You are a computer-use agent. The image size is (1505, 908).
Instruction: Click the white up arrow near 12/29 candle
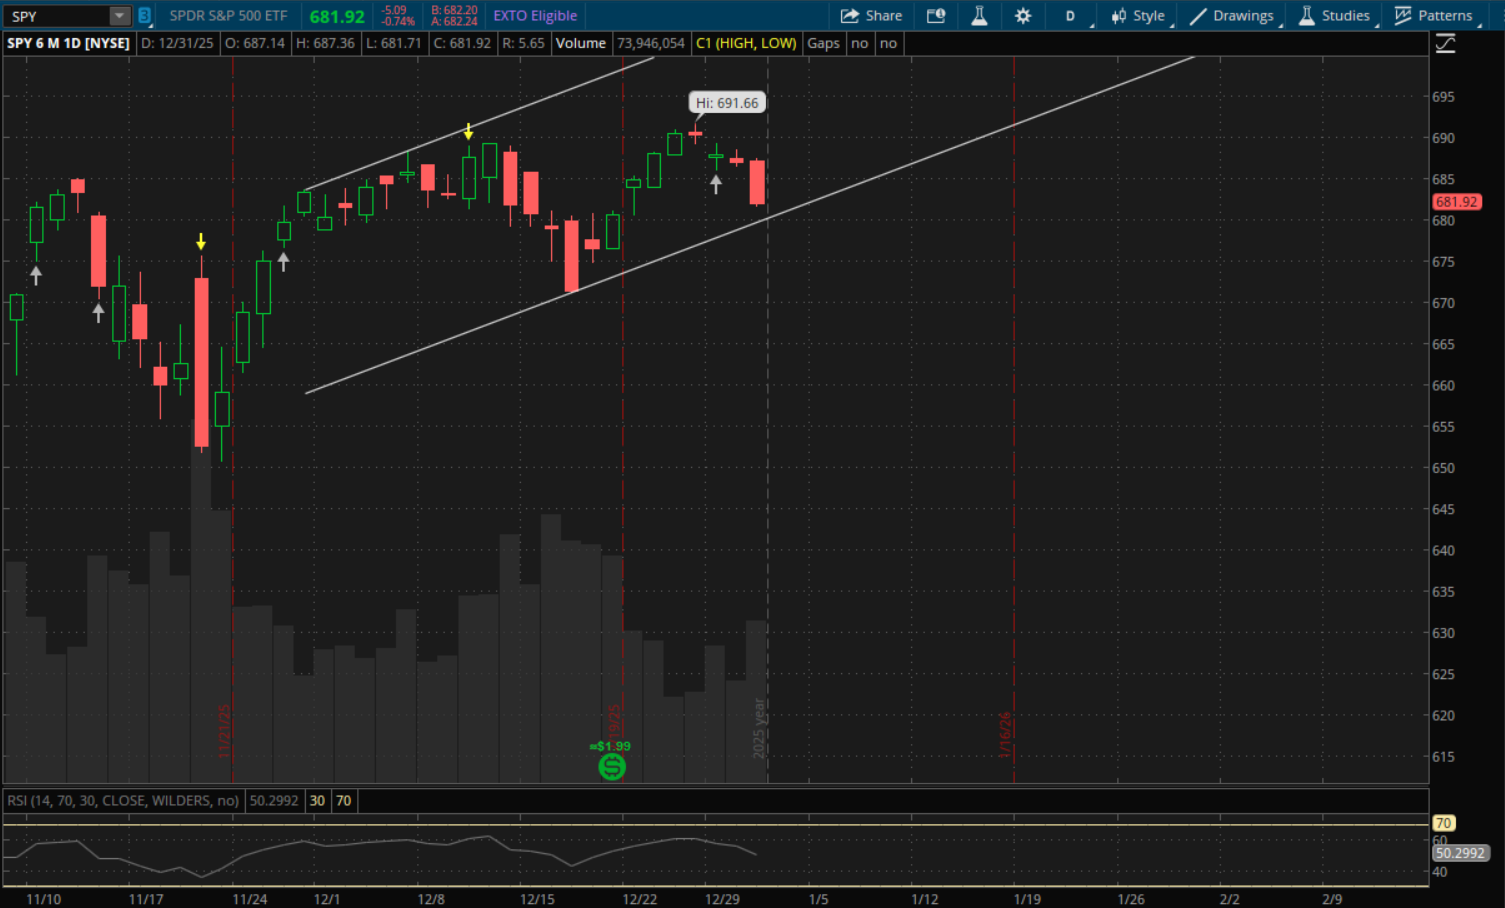pos(715,184)
